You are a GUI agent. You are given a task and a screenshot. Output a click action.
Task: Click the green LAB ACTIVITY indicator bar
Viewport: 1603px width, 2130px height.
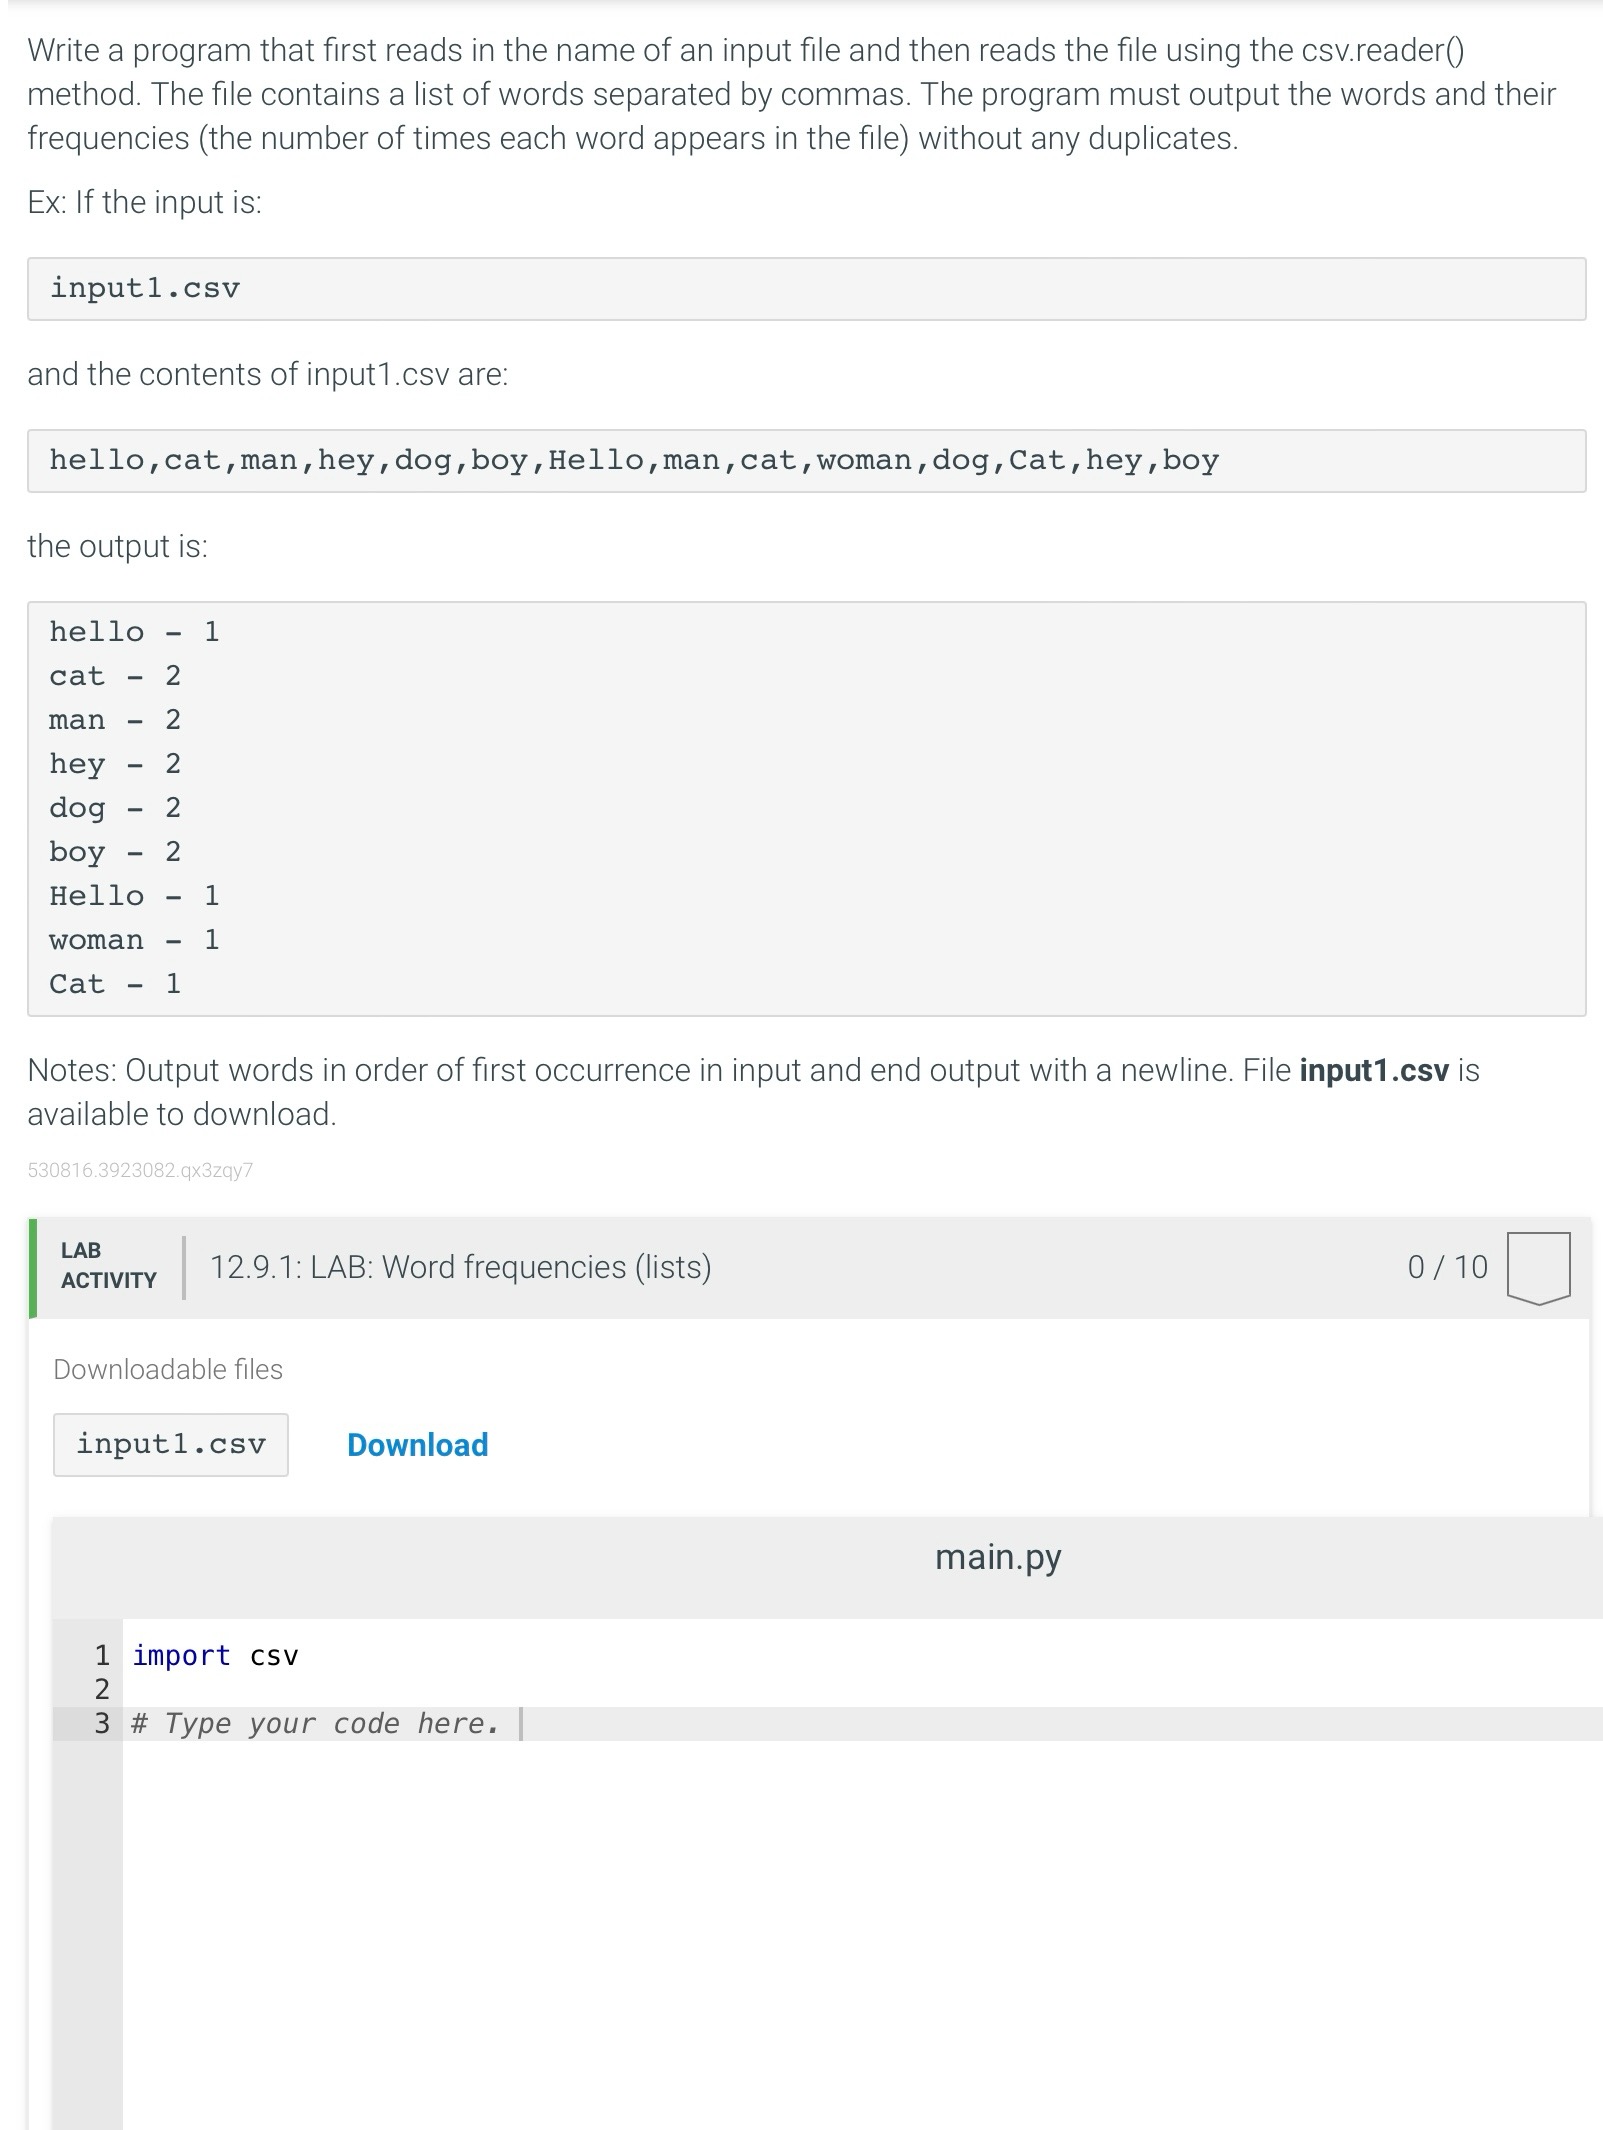point(34,1268)
